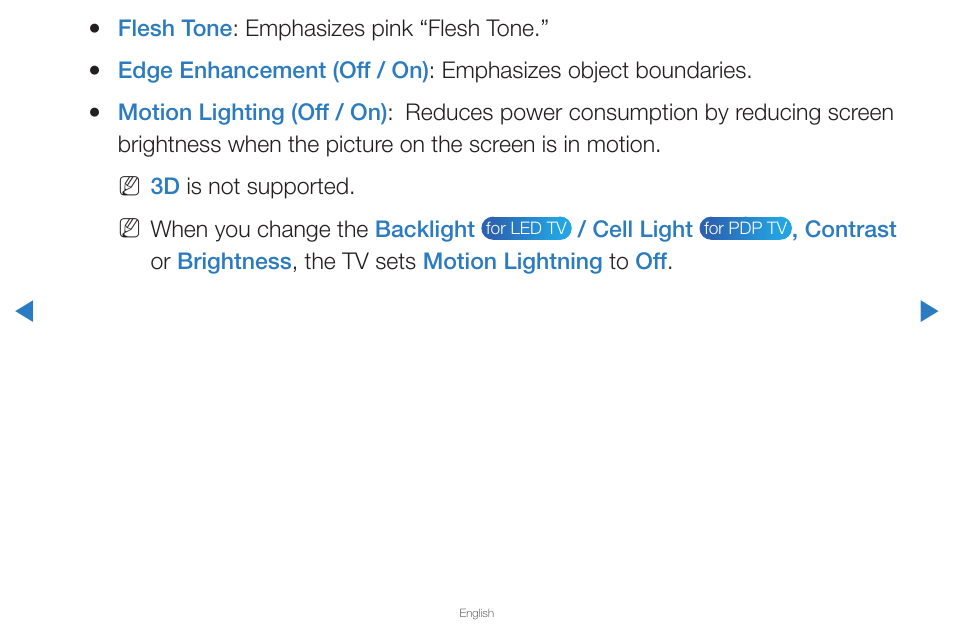Click the Motion Lightning term
Screen dimensions: 954x624
click(x=512, y=262)
